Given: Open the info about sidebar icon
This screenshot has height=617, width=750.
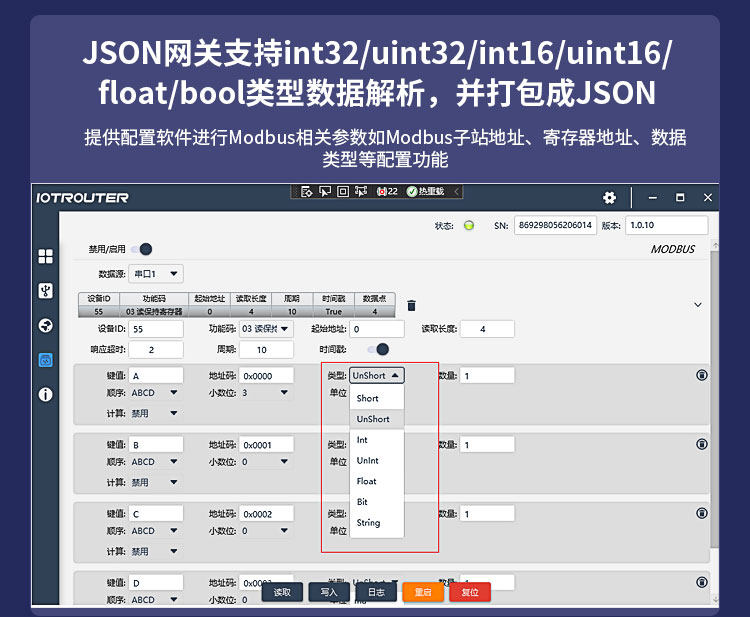Looking at the screenshot, I should coord(45,395).
